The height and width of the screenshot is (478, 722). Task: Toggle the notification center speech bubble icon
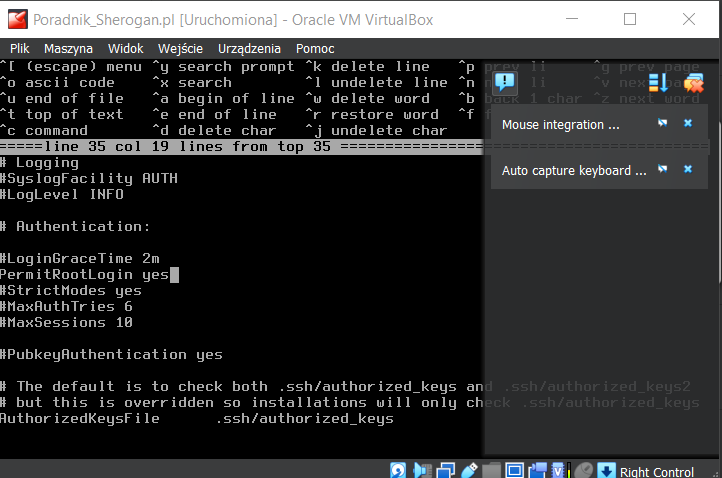[x=505, y=83]
